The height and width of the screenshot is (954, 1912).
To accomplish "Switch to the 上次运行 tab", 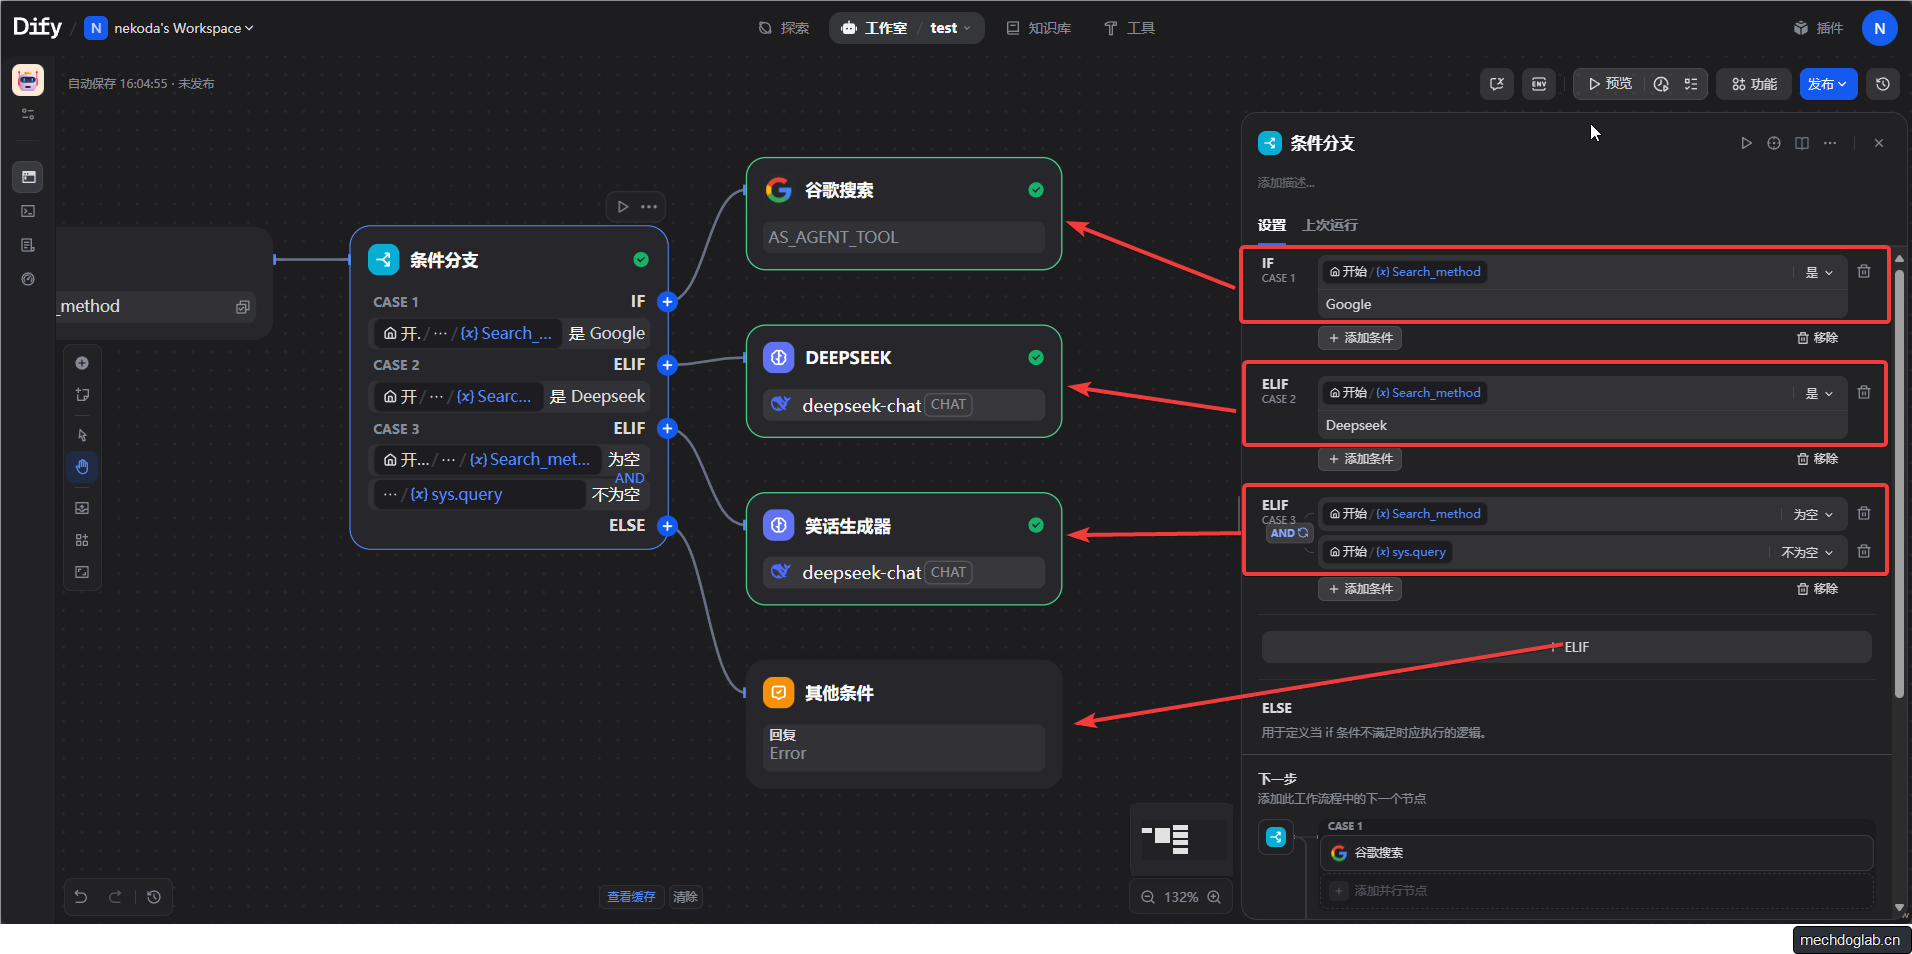I will coord(1329,225).
